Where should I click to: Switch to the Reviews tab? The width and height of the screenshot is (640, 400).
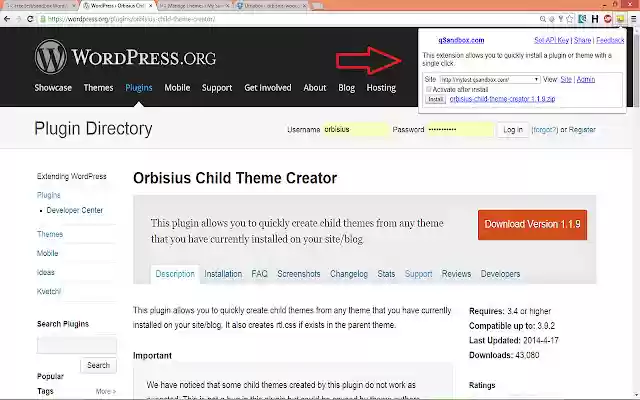pyautogui.click(x=456, y=274)
